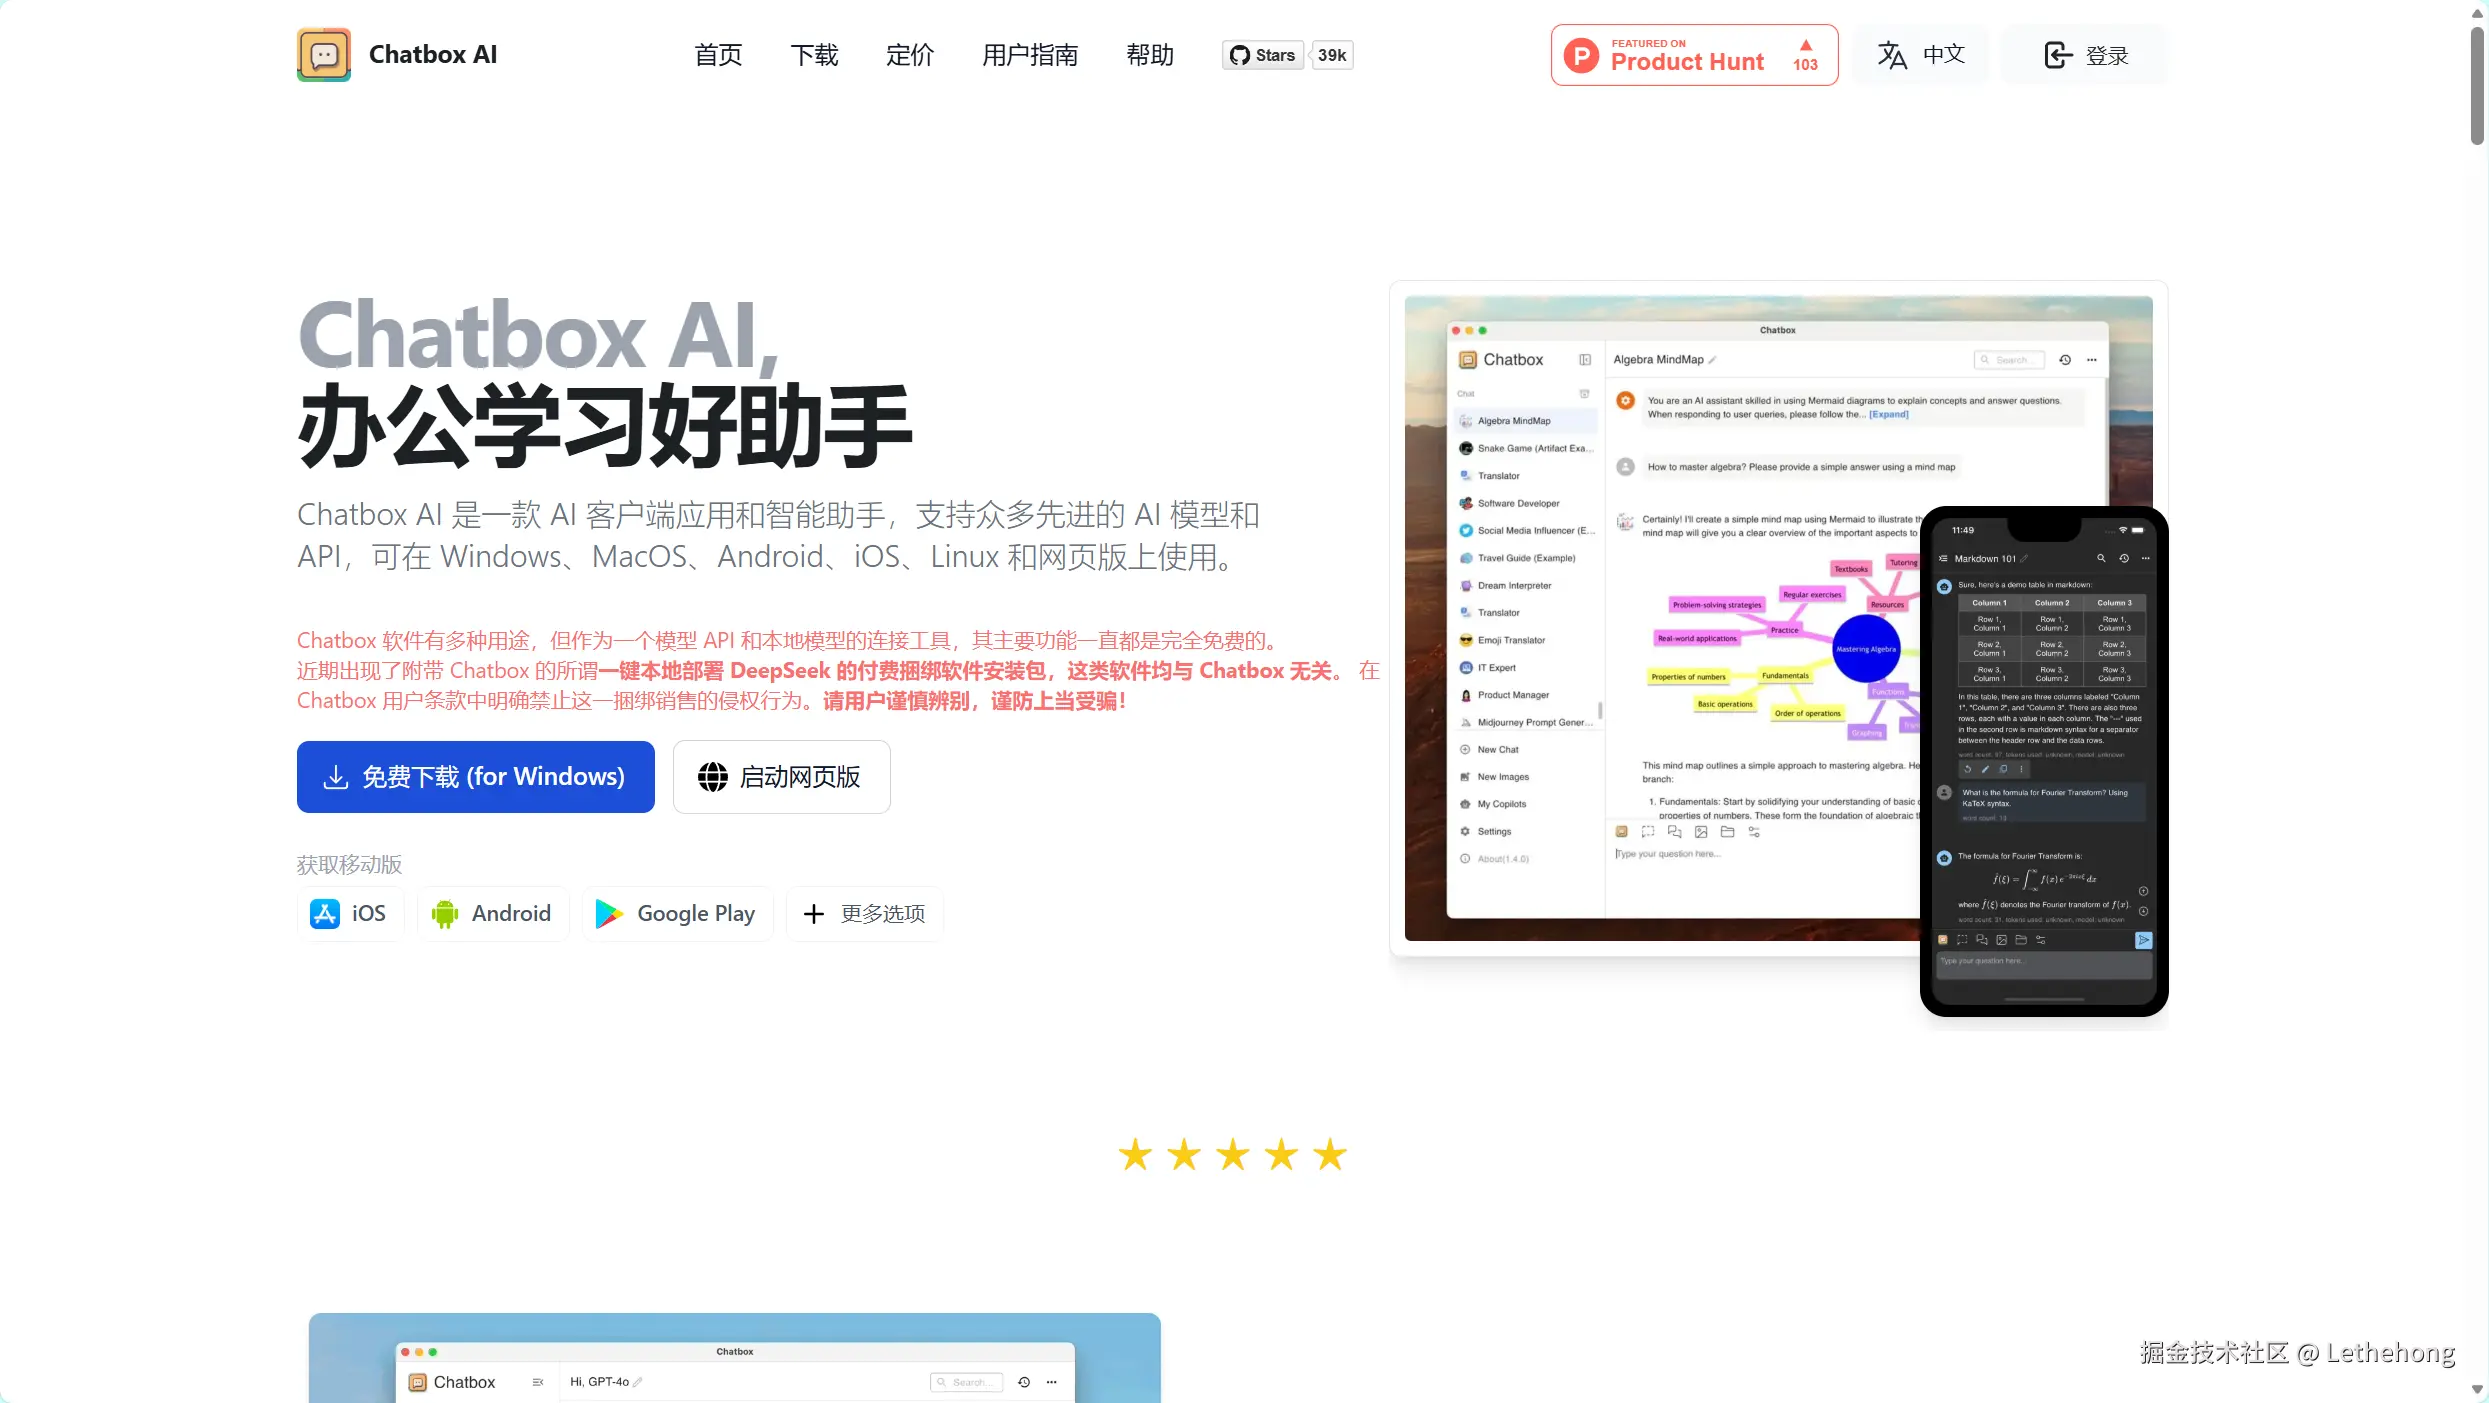Go to the 首页 nav menu item
This screenshot has width=2489, height=1403.
click(x=718, y=55)
